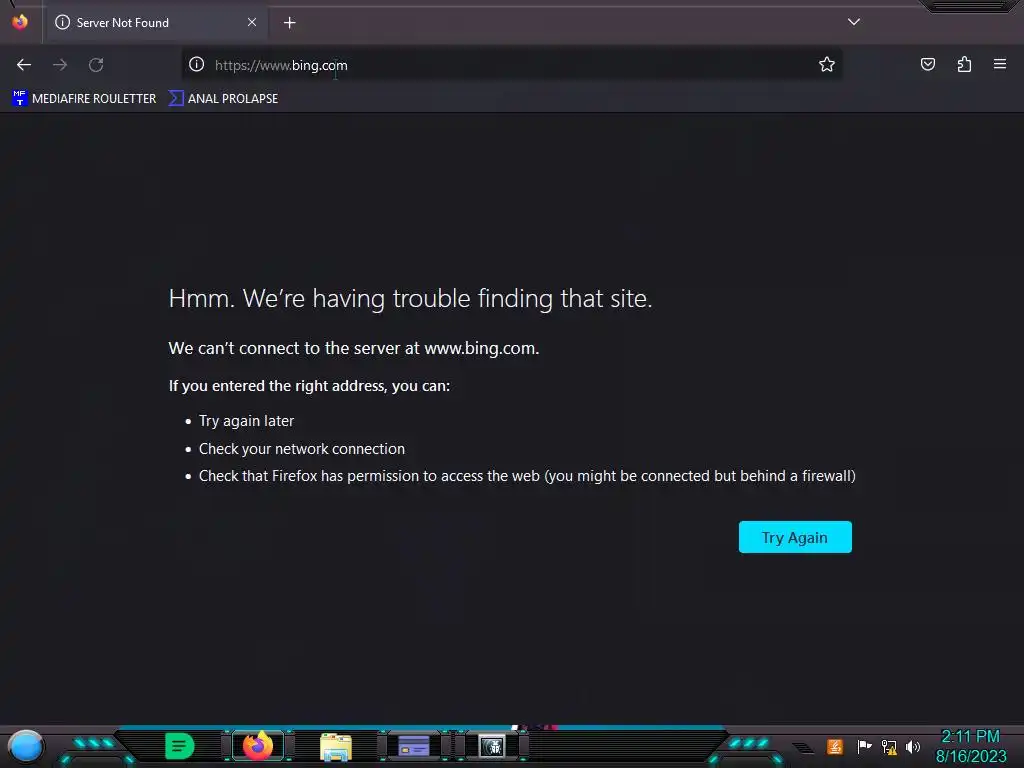Open network status tray icon

pos(889,746)
